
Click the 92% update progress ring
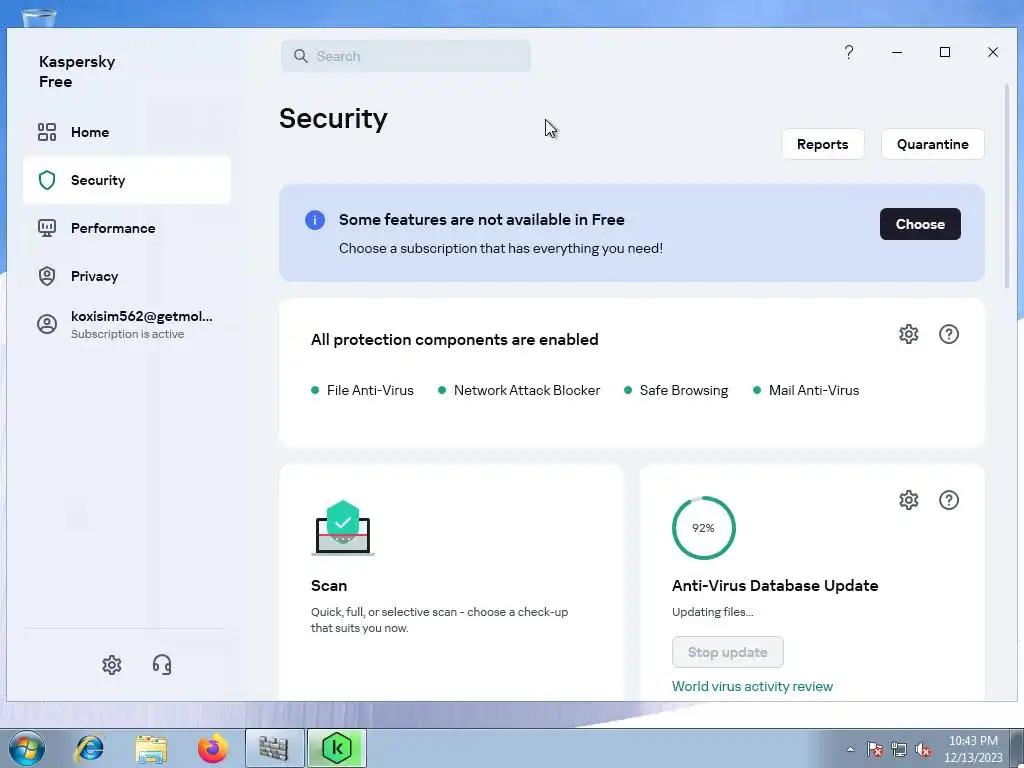[x=703, y=528]
